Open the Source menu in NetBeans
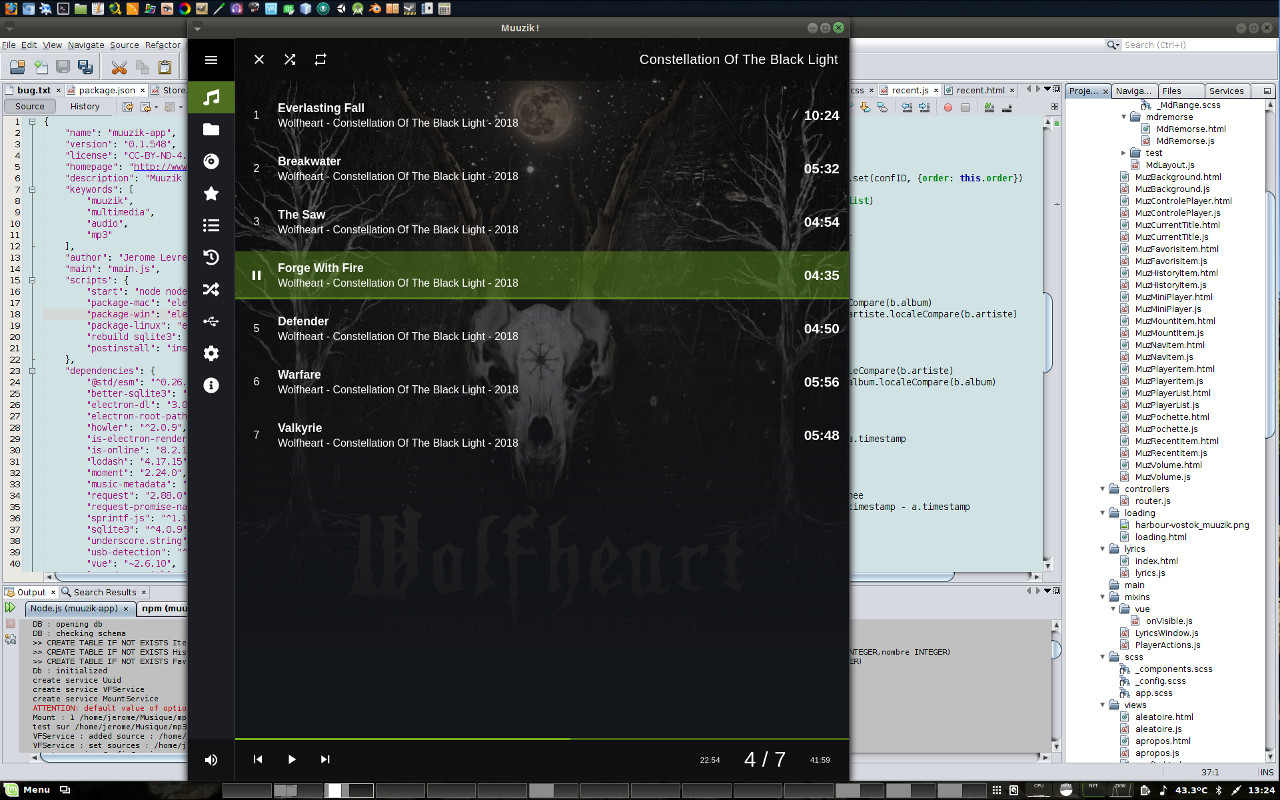This screenshot has width=1280, height=800. [x=124, y=45]
